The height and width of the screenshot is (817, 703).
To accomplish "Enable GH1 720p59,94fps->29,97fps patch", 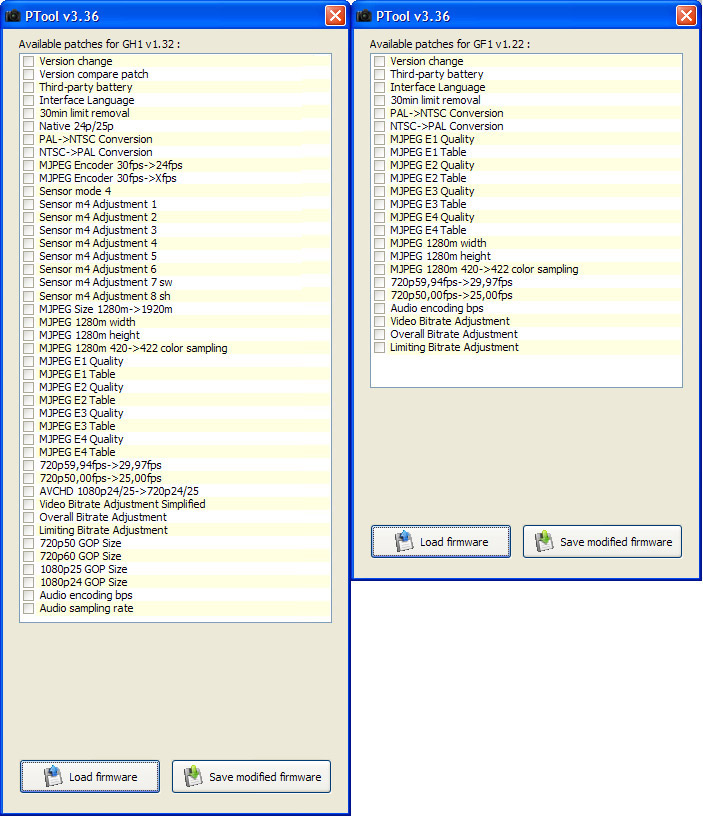I will (29, 466).
